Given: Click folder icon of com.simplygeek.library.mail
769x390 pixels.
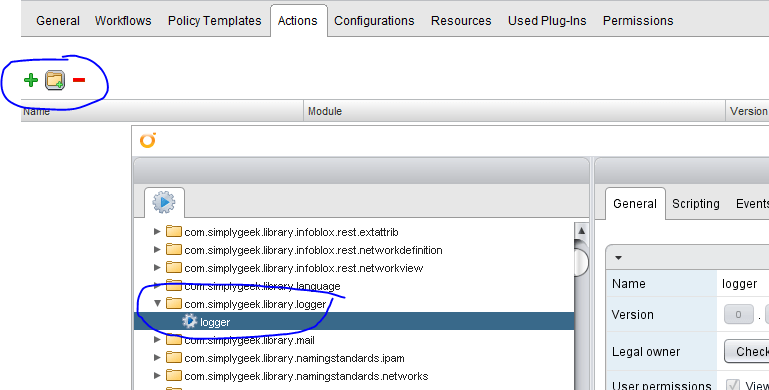Looking at the screenshot, I should click(x=174, y=339).
